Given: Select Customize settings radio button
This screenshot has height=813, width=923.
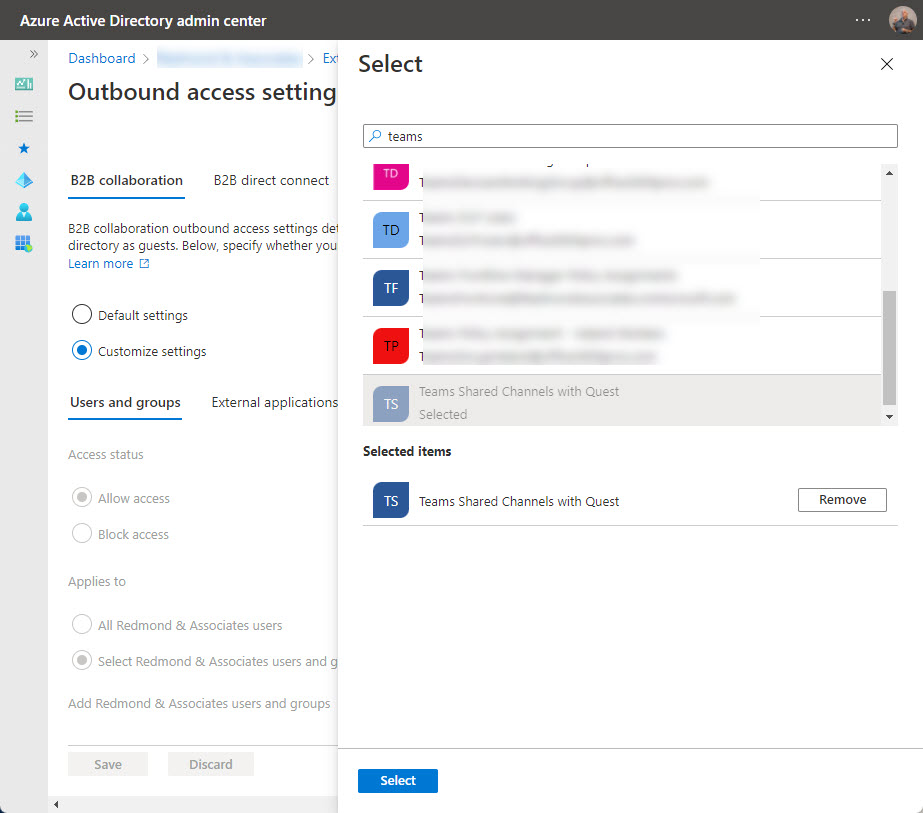Looking at the screenshot, I should pyautogui.click(x=82, y=351).
